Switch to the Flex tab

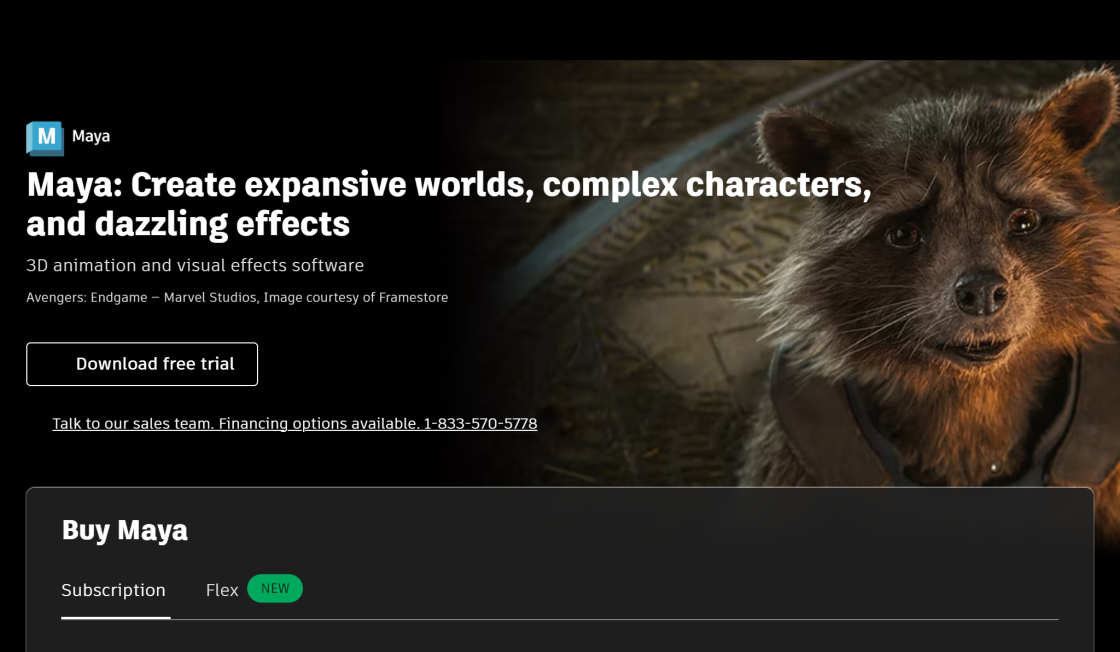[222, 591]
